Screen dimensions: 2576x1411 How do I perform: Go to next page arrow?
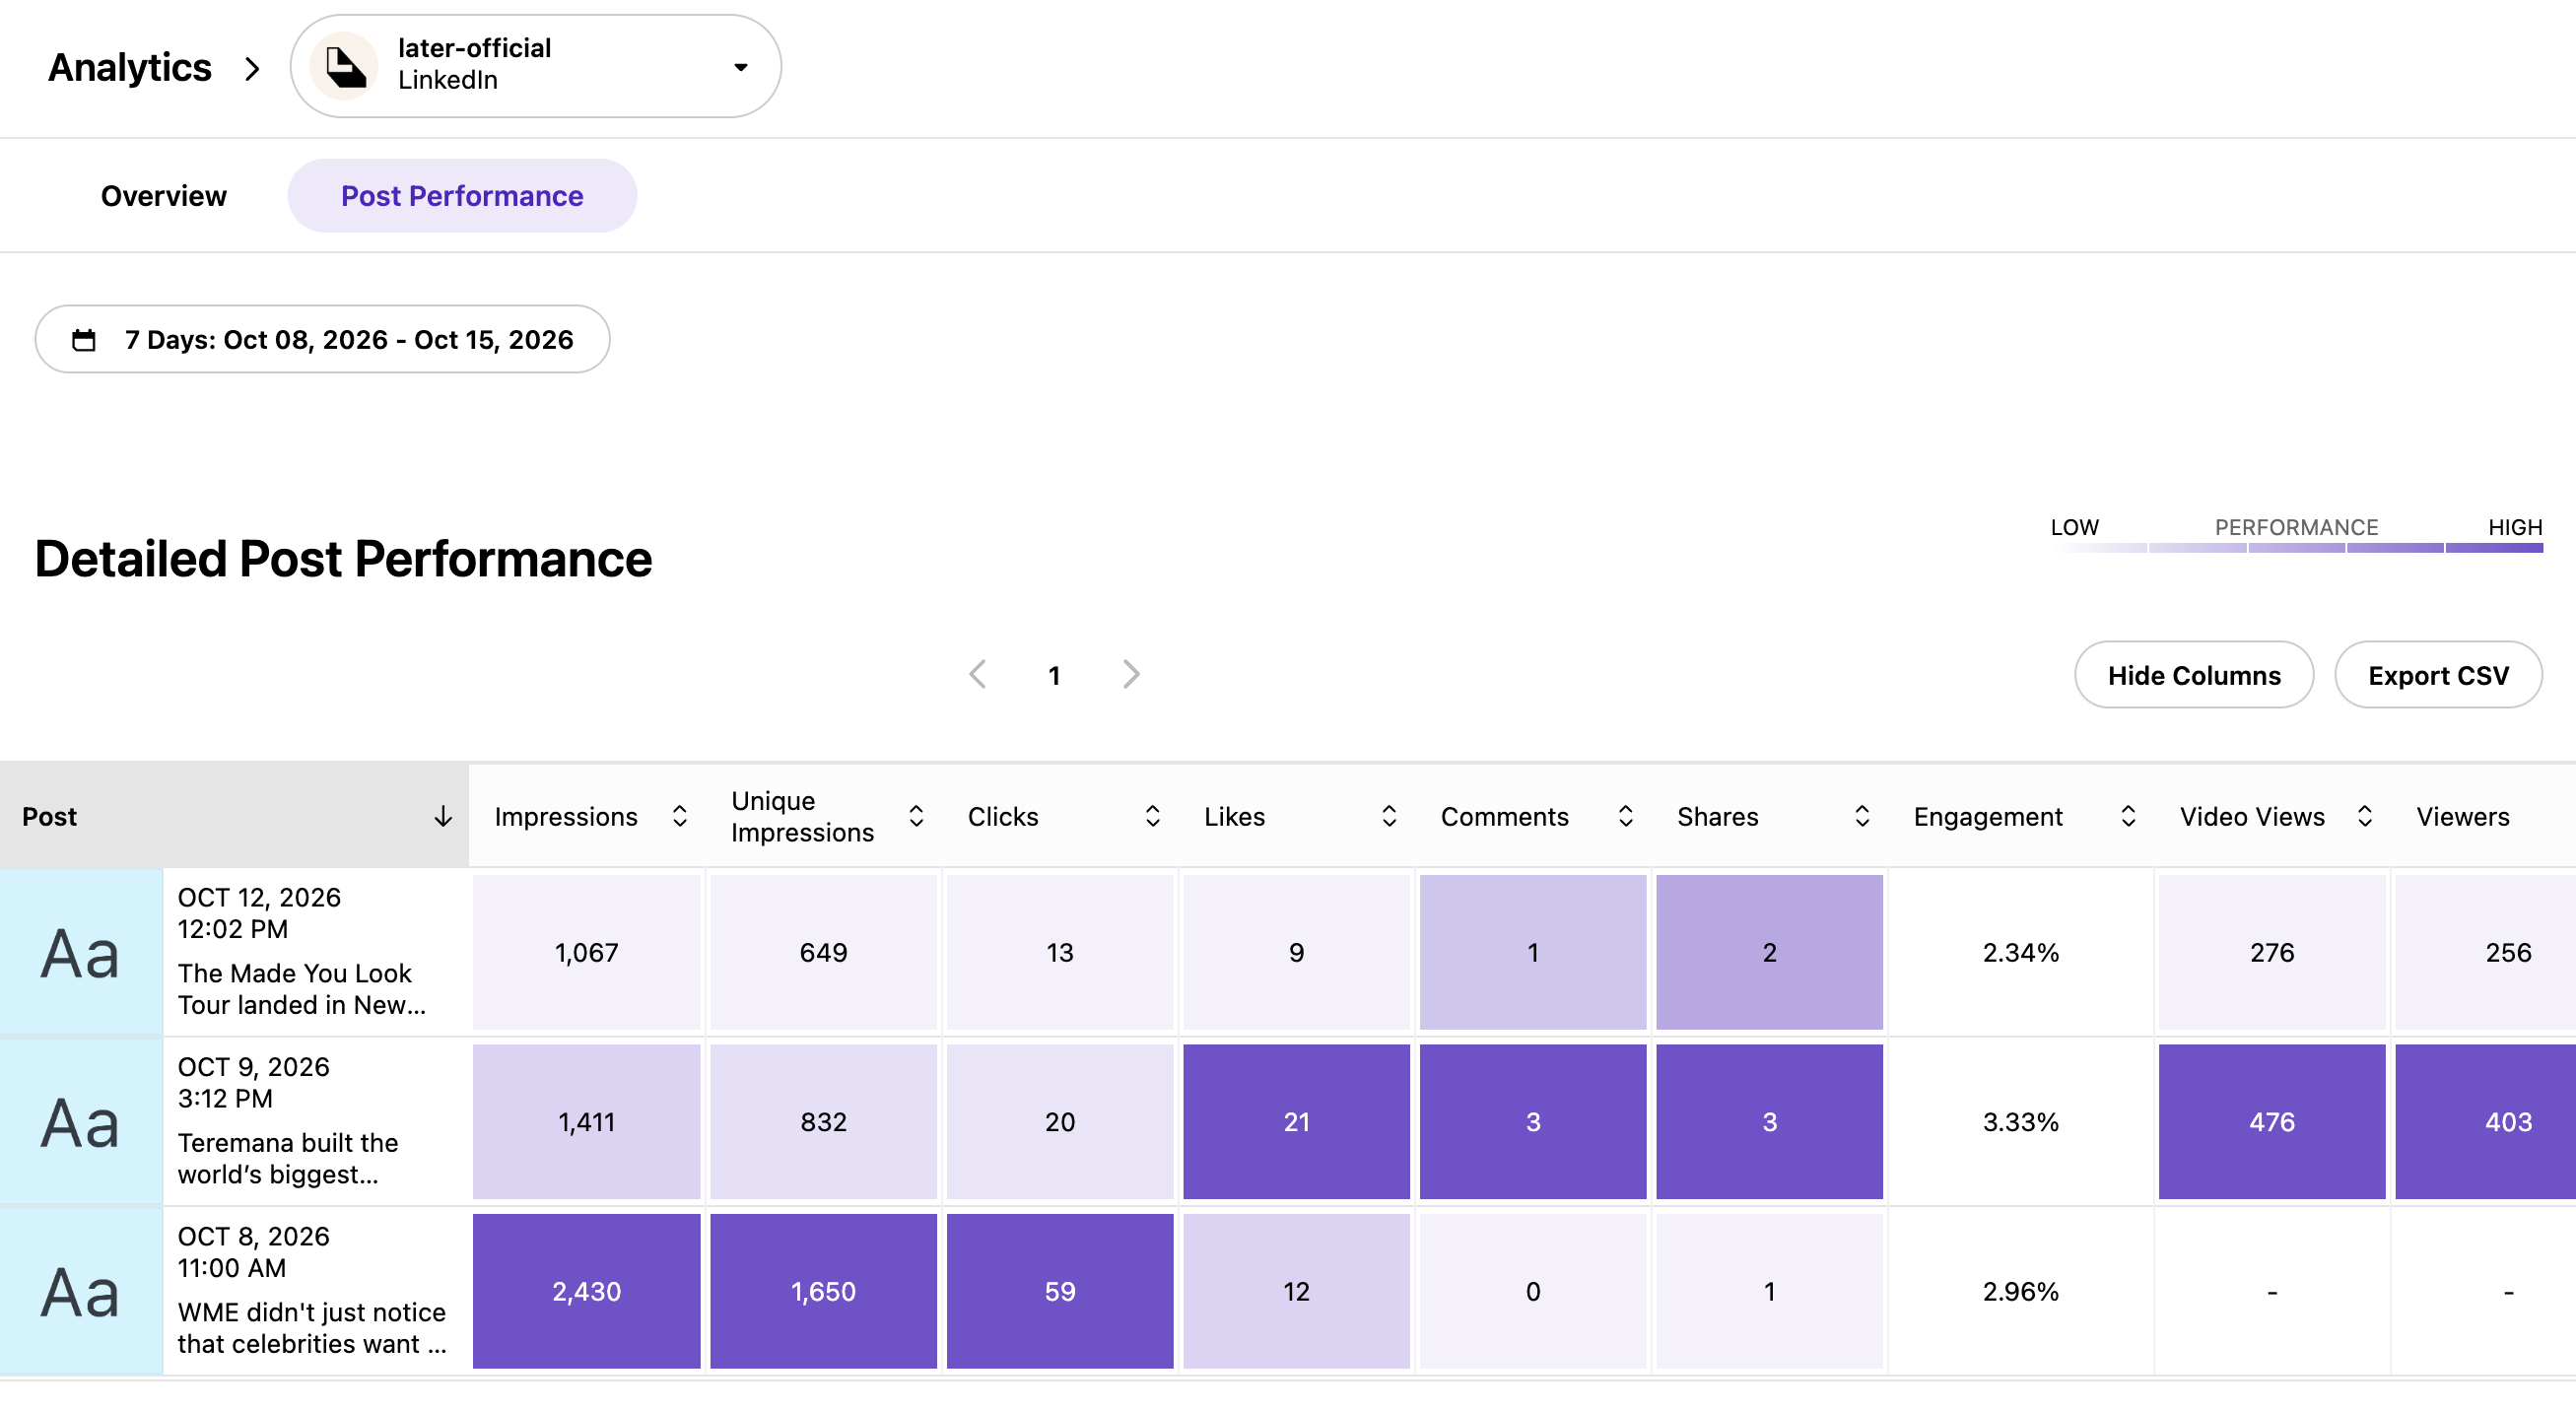point(1131,674)
